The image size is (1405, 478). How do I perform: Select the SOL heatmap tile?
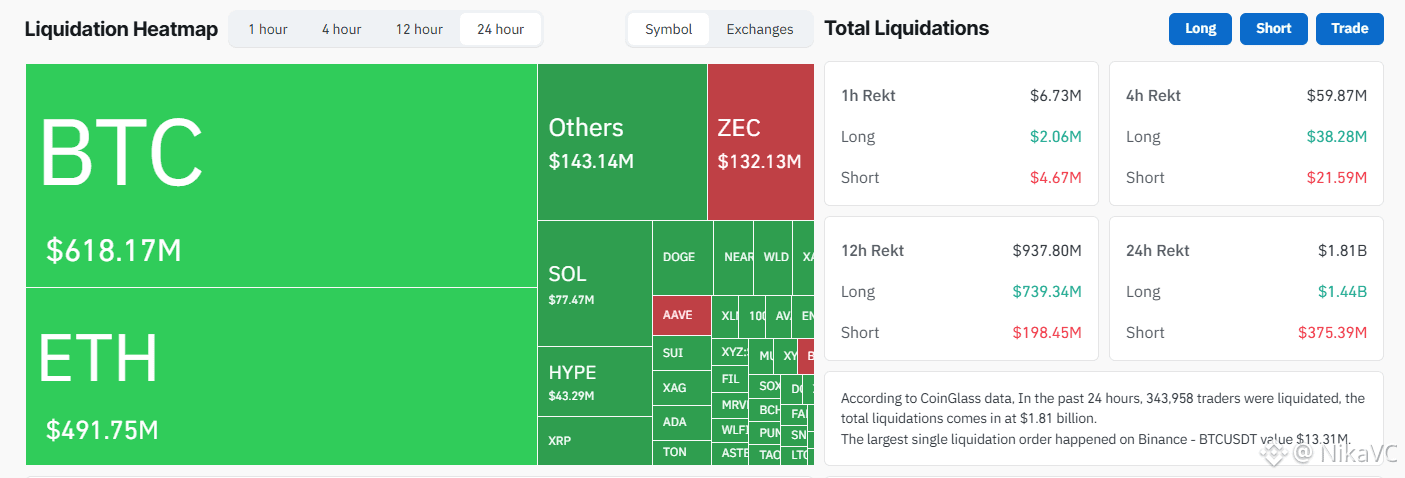[x=595, y=284]
